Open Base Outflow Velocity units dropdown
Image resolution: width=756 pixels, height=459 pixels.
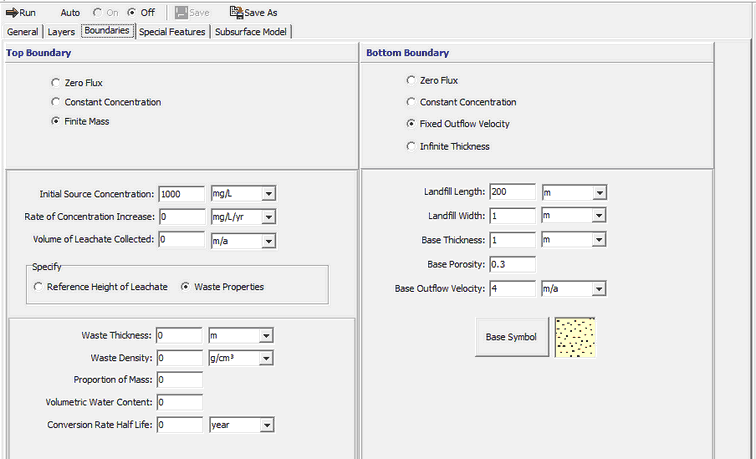click(599, 288)
